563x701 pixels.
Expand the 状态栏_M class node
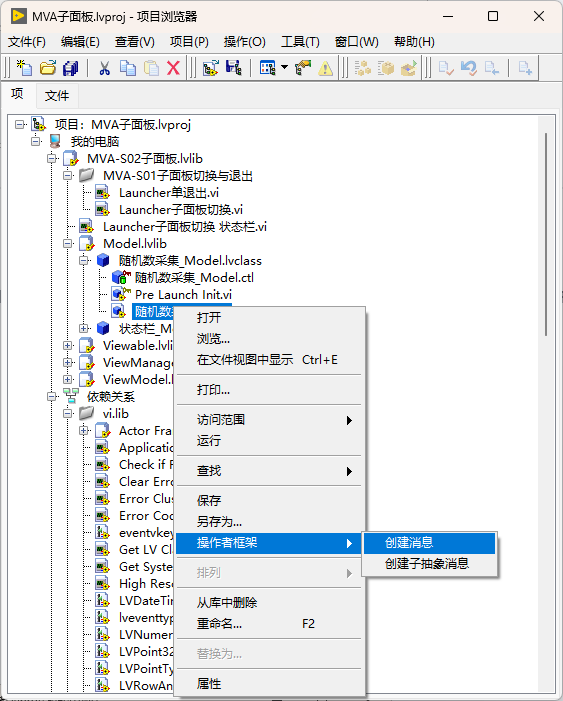coord(84,328)
